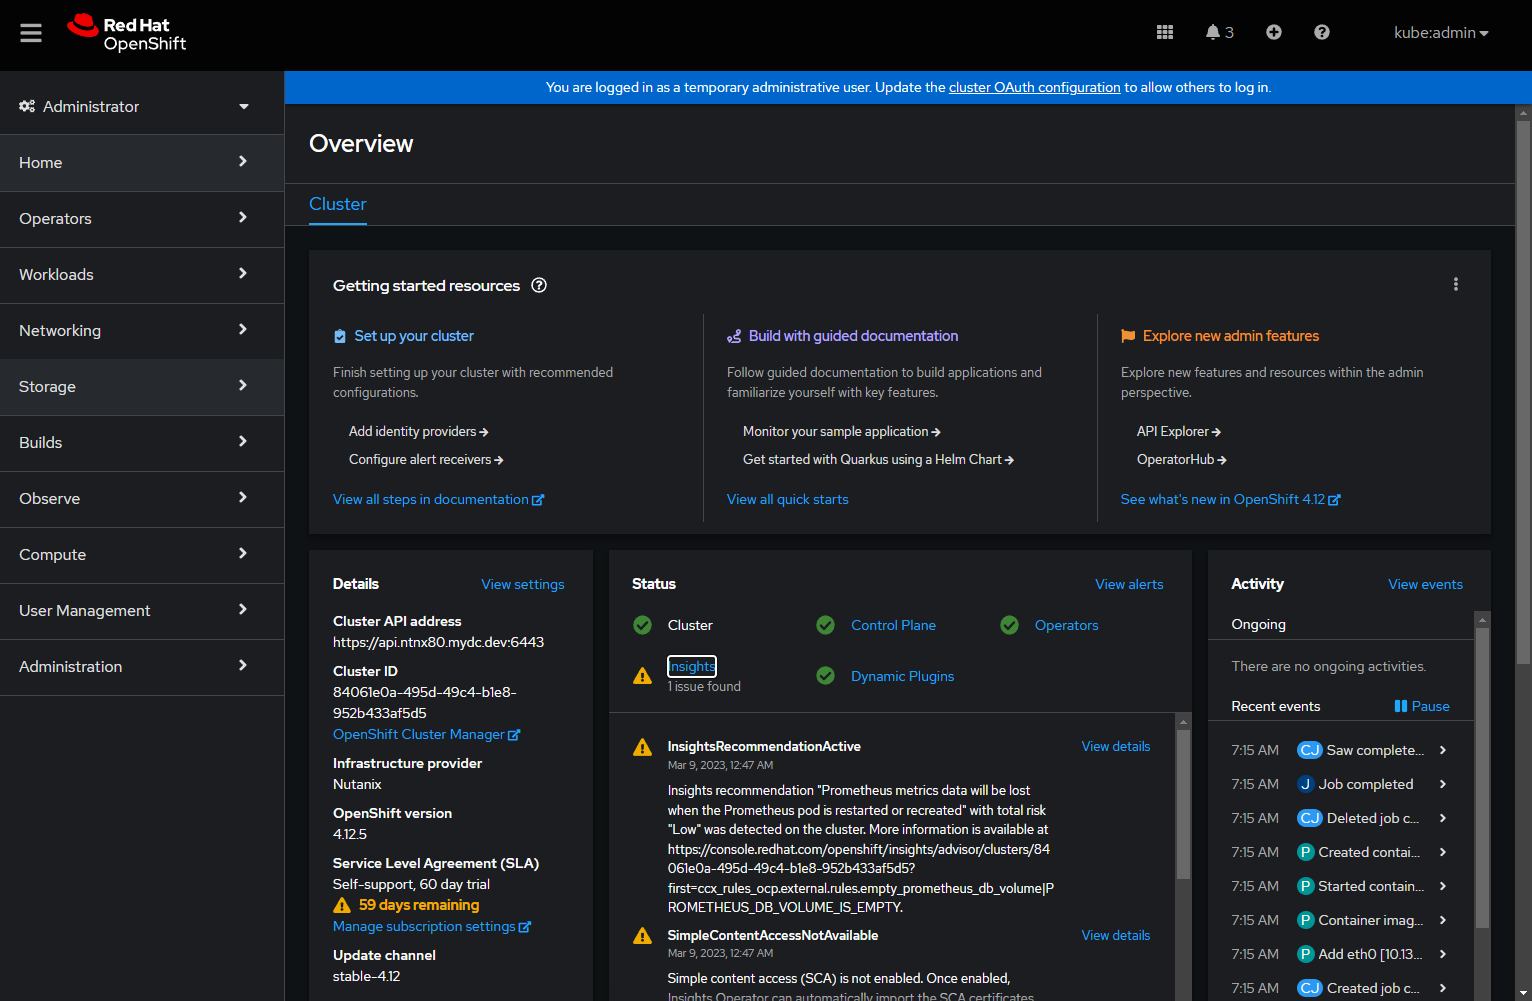
Task: Click the Red Hat OpenShift logo
Action: click(127, 33)
